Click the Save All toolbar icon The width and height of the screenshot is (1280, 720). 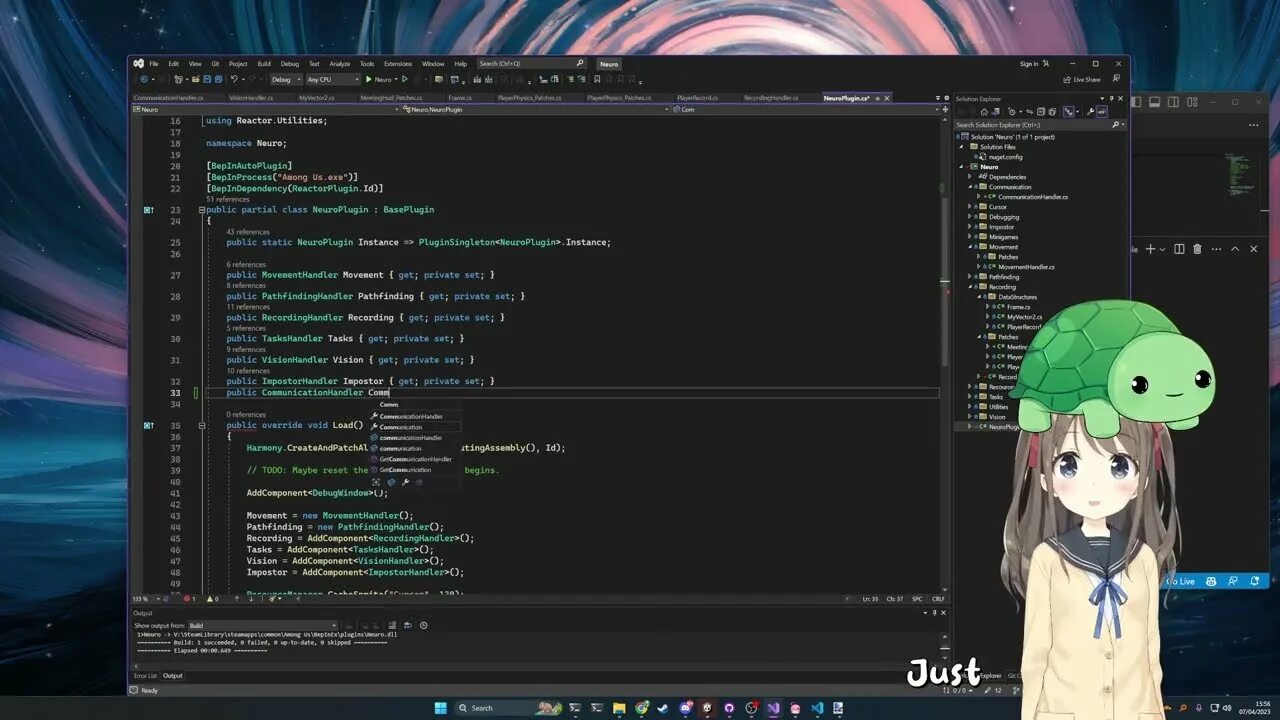pos(218,79)
